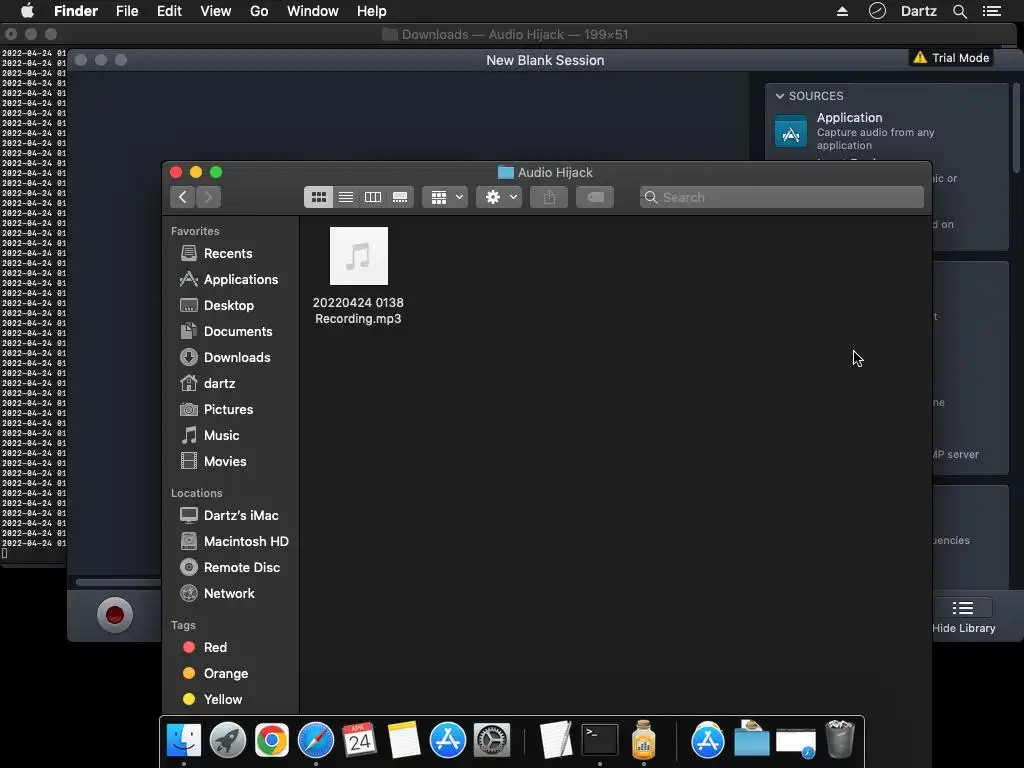Open Terminal from the Dock
This screenshot has width=1024, height=768.
click(x=600, y=740)
